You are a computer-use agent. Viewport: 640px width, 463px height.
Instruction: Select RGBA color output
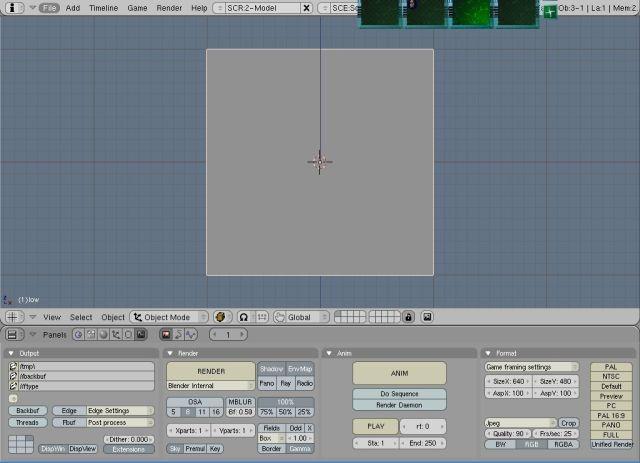563,444
